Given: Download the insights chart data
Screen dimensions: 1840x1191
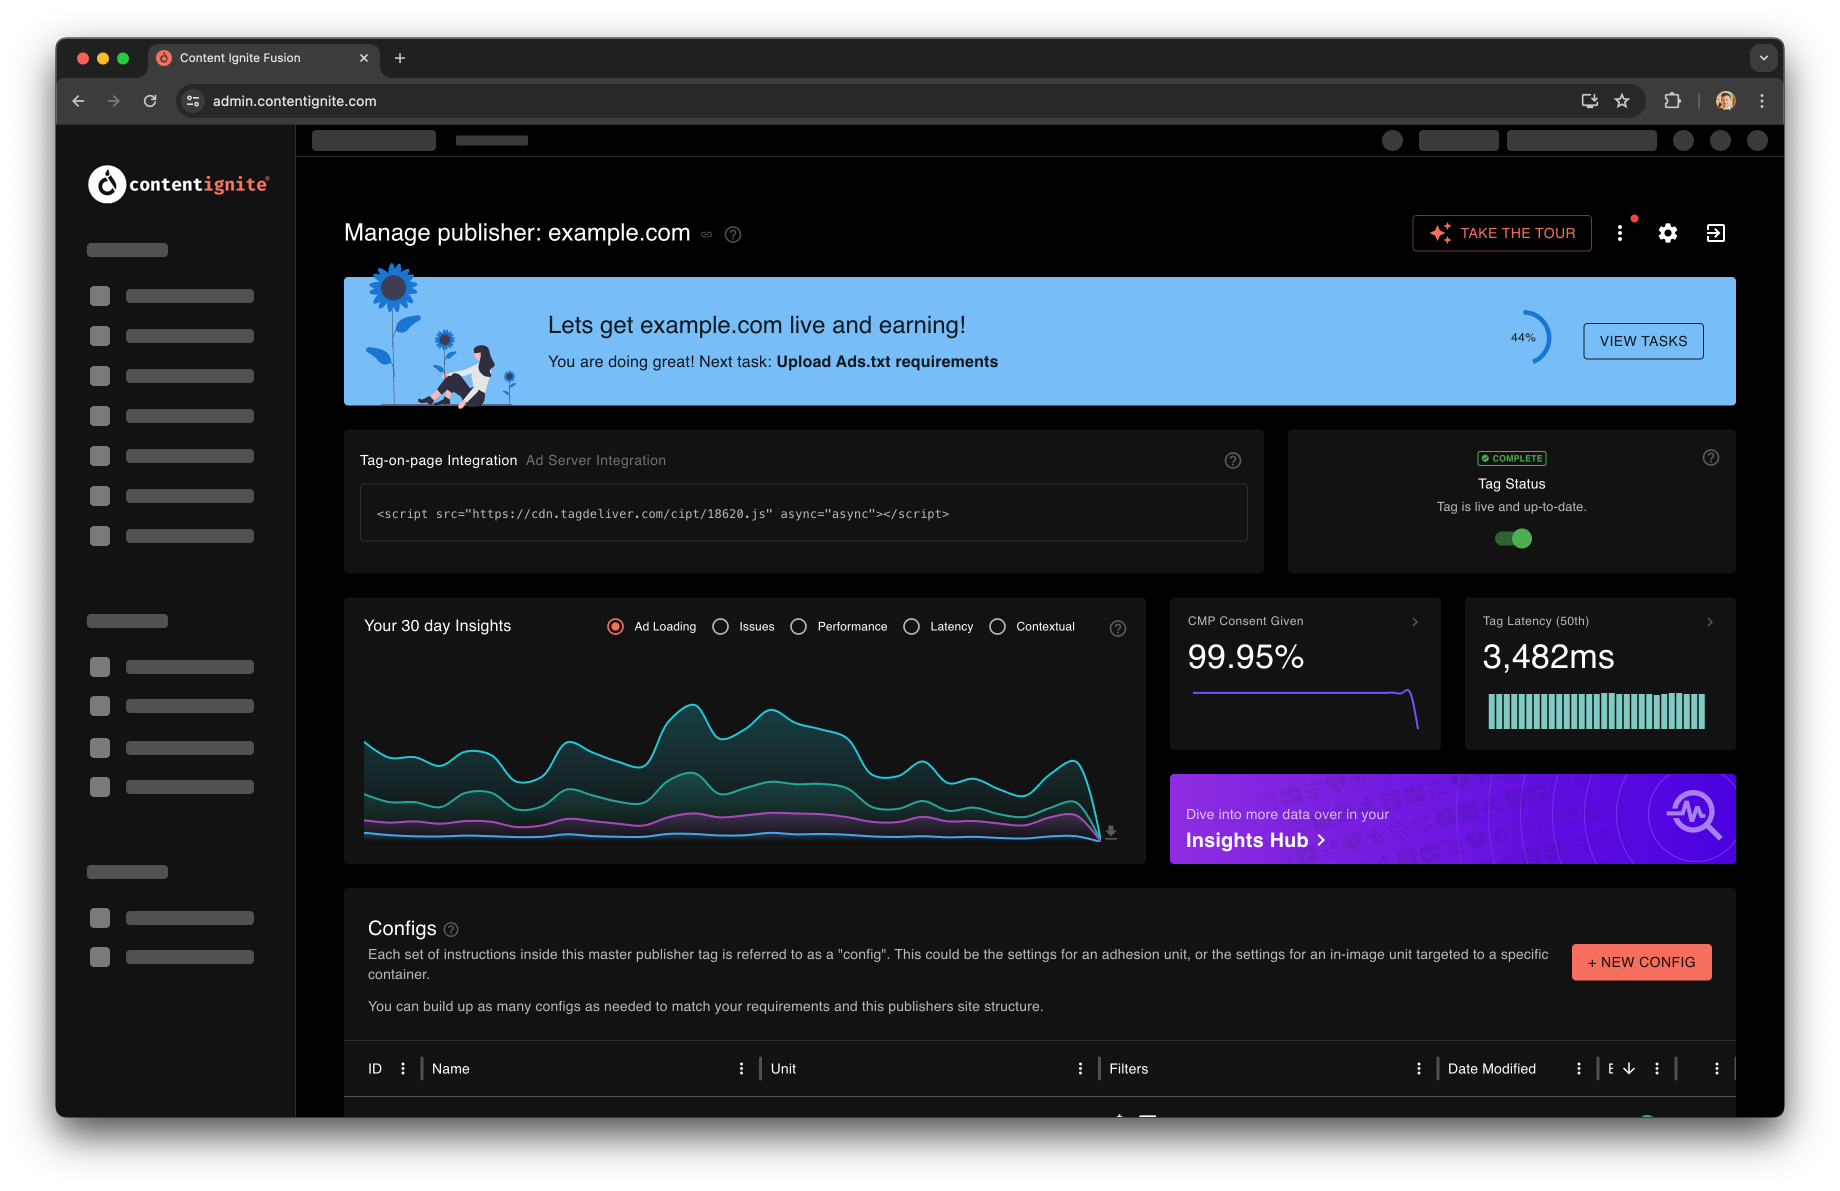Looking at the screenshot, I should (1111, 832).
